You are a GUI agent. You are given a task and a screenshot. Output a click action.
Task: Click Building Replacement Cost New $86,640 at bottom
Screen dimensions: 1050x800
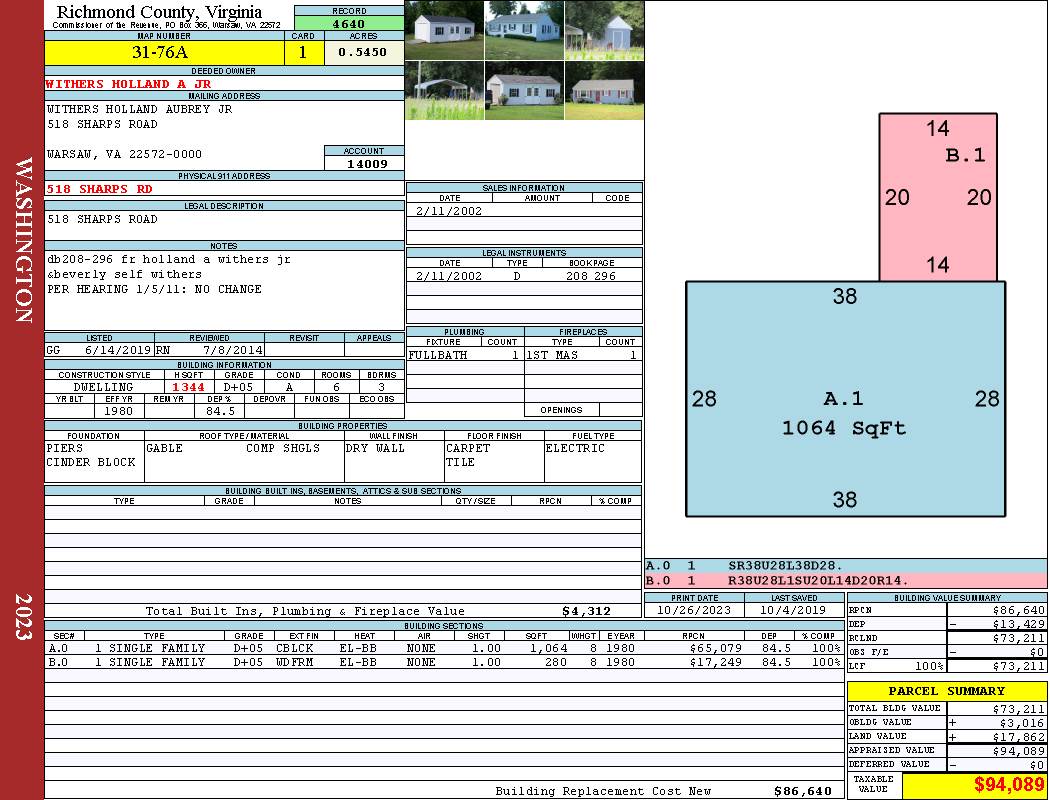803,791
